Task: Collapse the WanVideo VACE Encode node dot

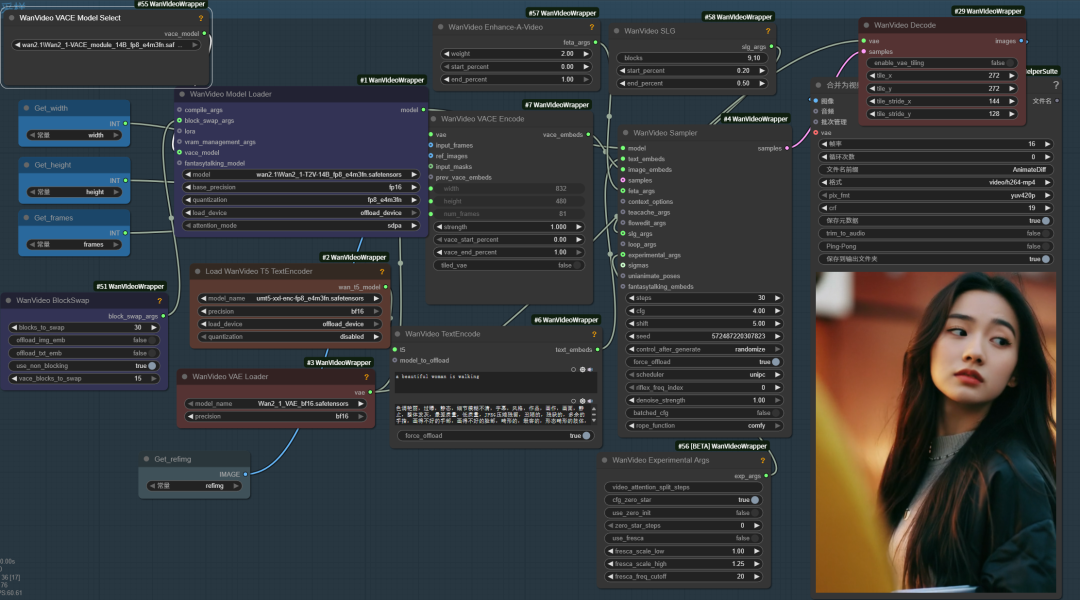Action: [433, 118]
